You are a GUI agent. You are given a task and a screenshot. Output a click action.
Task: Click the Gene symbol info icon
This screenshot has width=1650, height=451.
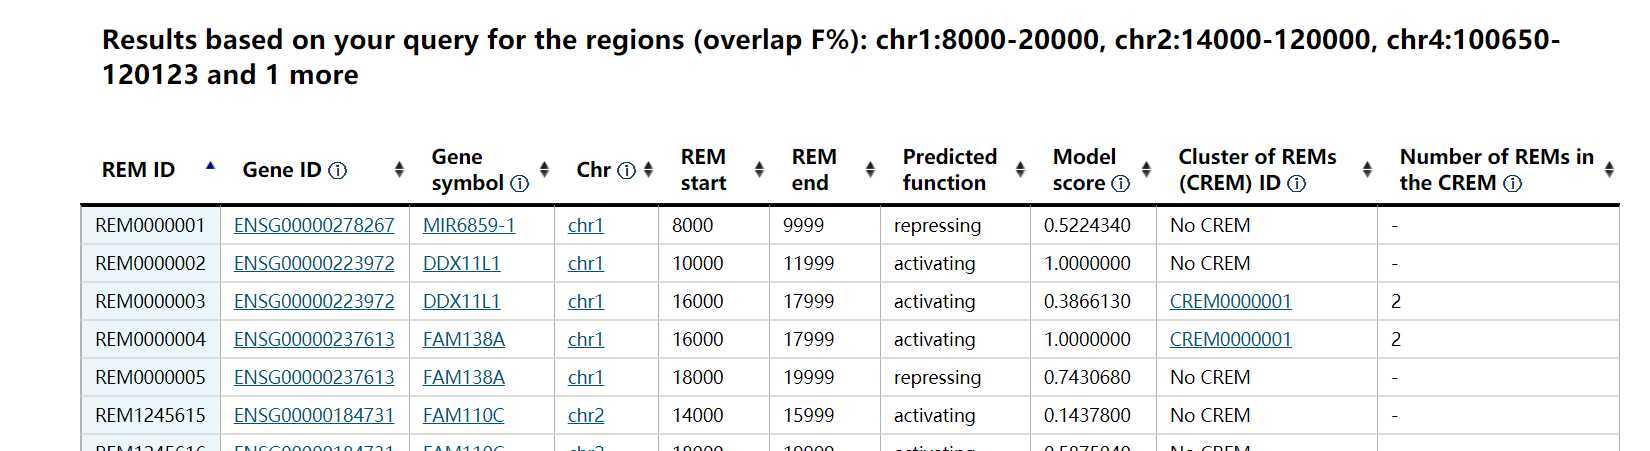[519, 184]
